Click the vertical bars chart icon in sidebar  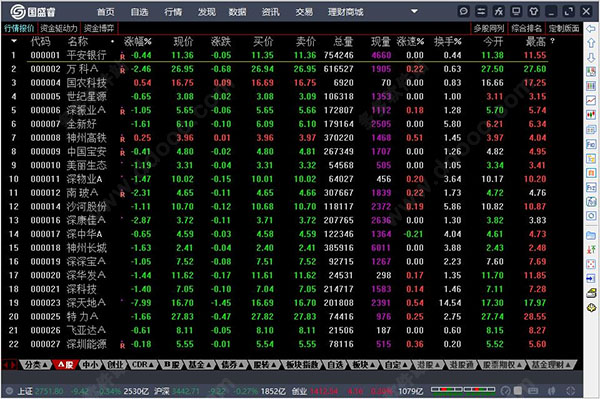click(591, 86)
